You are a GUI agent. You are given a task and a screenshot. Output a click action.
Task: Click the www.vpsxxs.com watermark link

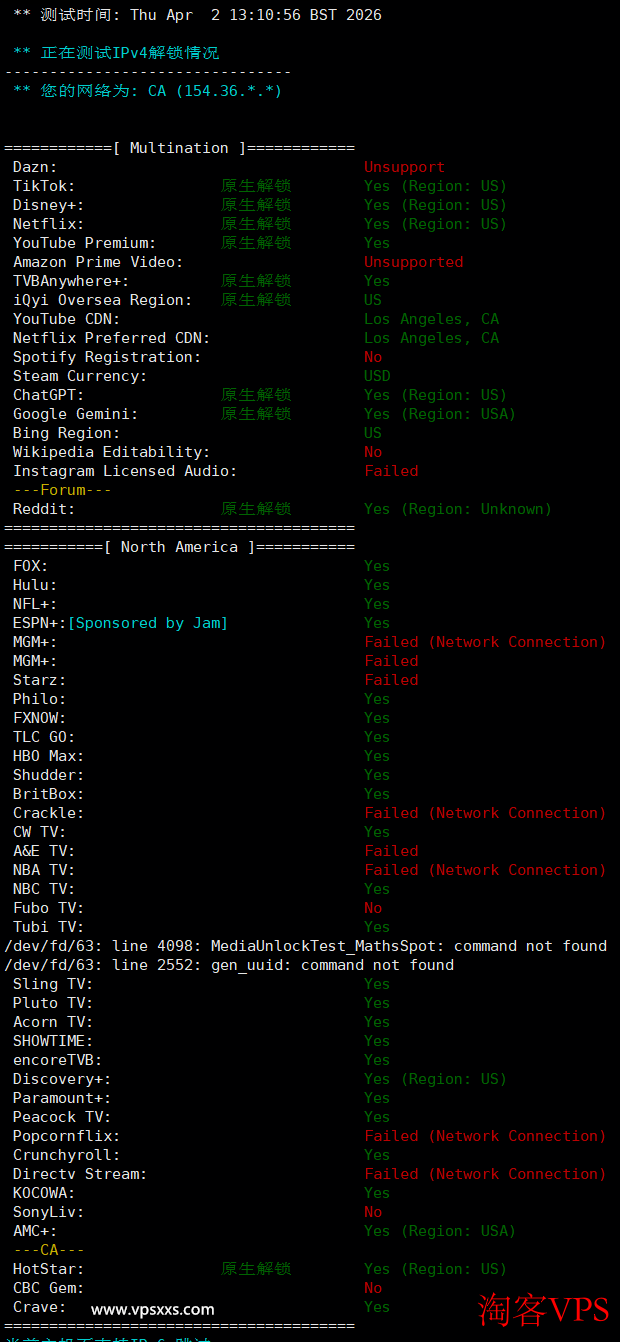pyautogui.click(x=152, y=1309)
